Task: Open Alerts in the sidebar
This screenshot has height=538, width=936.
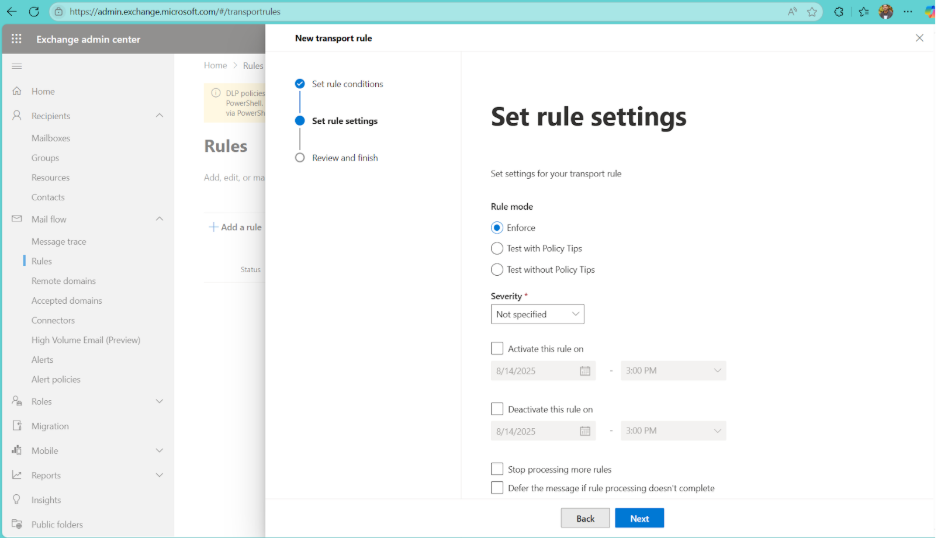Action: click(42, 359)
